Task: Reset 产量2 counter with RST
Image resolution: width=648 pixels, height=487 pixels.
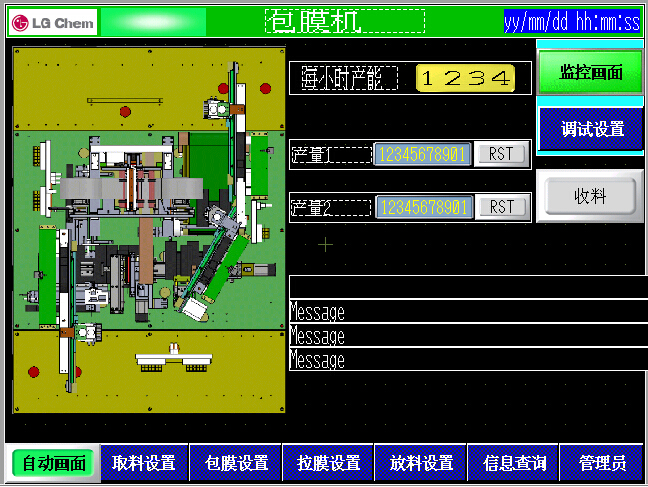Action: pos(502,207)
